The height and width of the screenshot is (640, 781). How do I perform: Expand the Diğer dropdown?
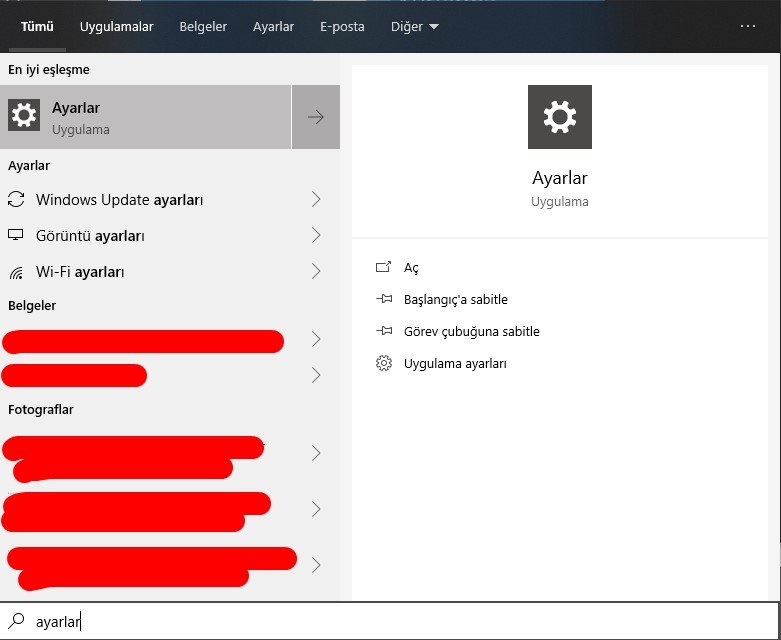[x=414, y=26]
